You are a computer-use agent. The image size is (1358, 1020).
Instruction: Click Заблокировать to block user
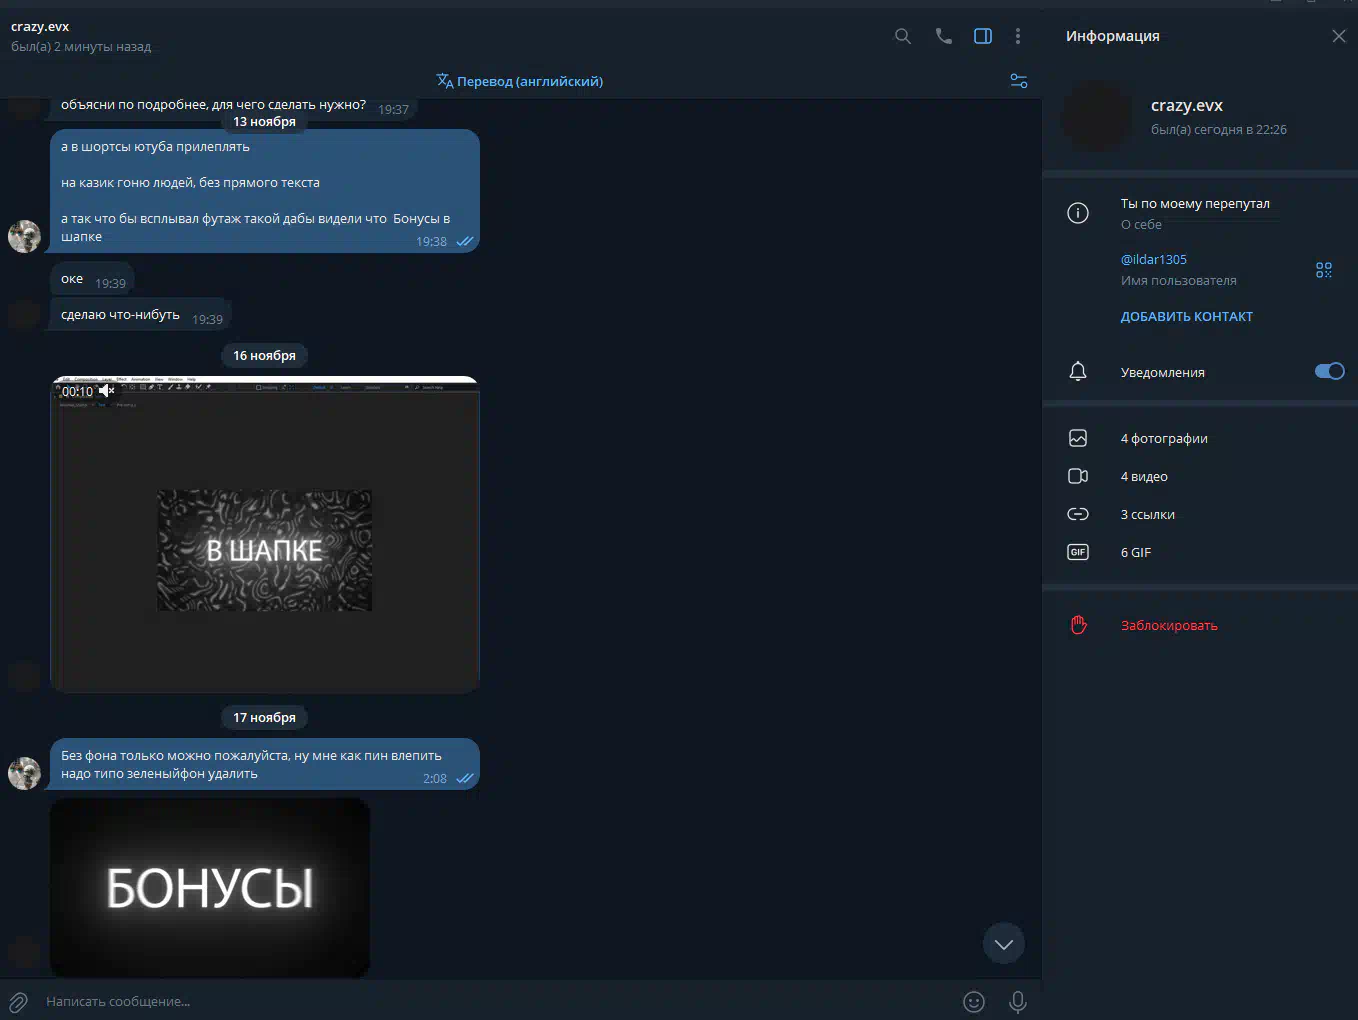coord(1169,625)
